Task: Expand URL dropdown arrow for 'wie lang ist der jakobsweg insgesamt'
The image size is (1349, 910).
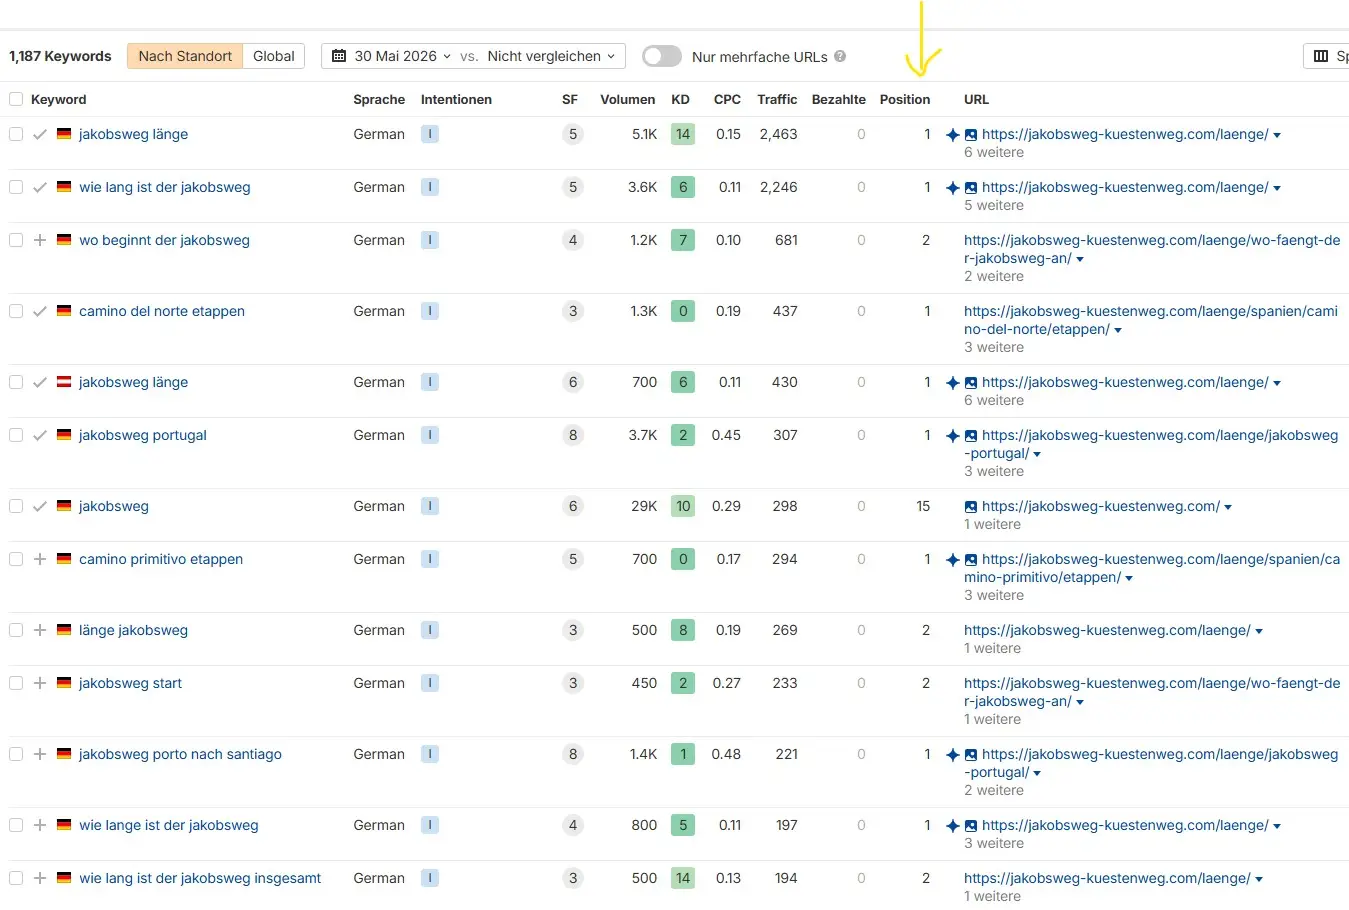Action: coord(1259,880)
